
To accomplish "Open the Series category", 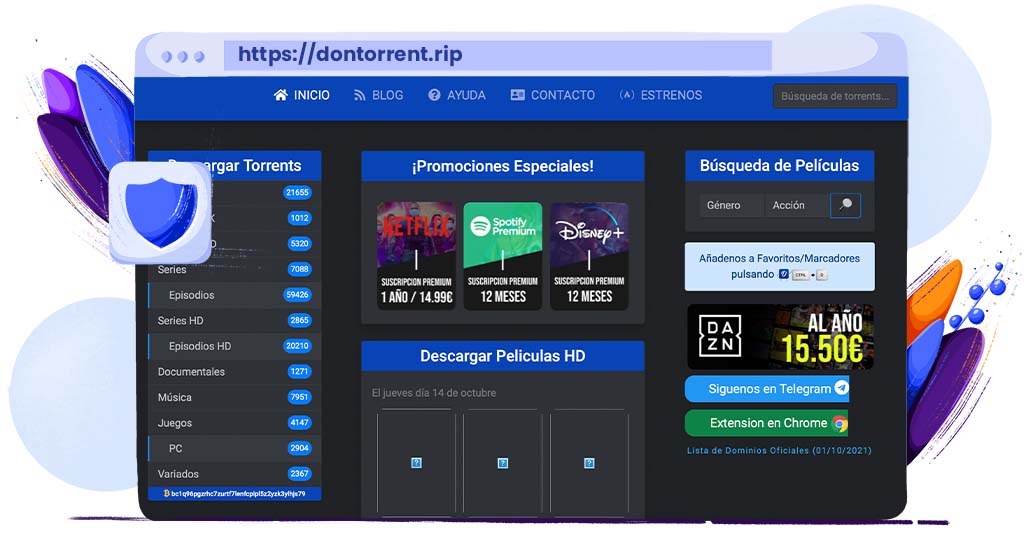I will pos(234,269).
